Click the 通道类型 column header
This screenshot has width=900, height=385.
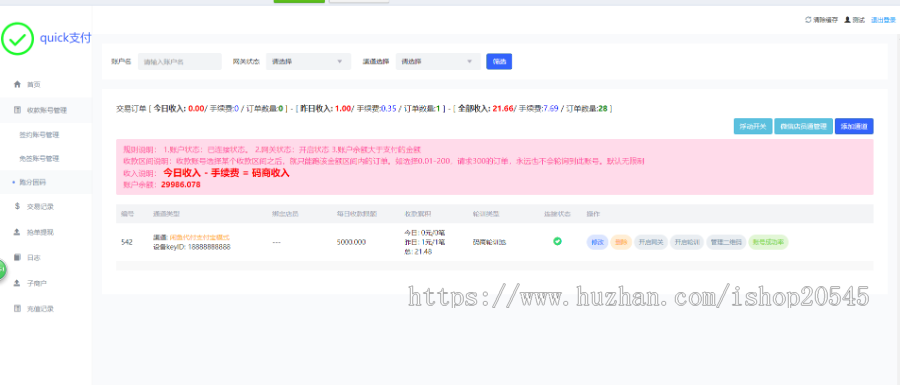(x=166, y=214)
